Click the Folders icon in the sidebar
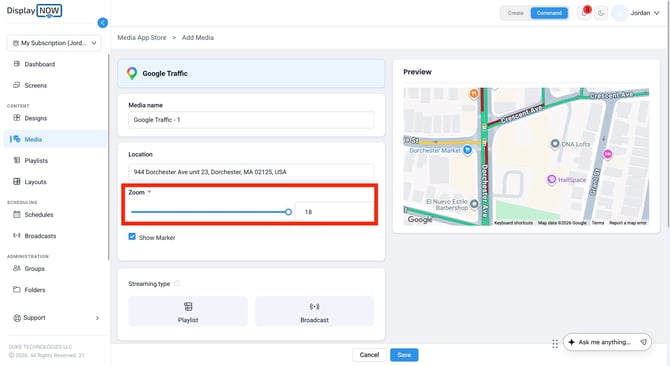Viewport: 670px width, 366px height. [17, 289]
